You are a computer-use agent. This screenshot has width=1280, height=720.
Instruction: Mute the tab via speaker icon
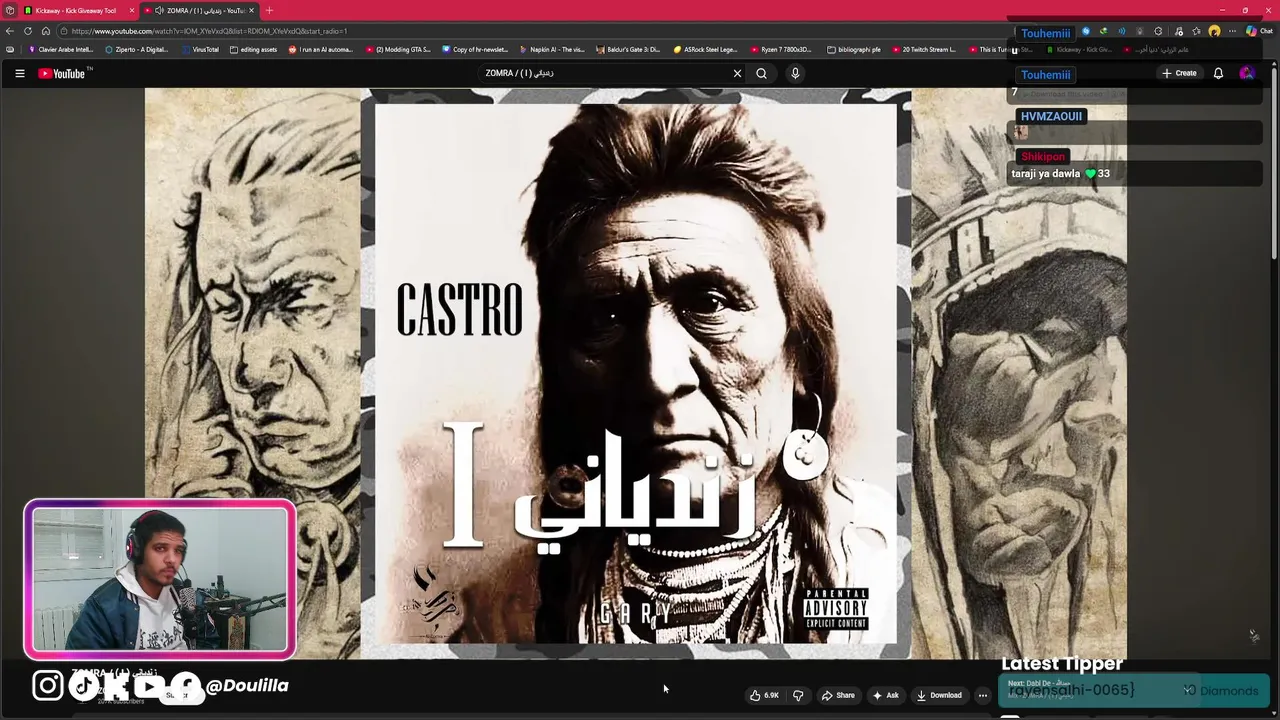[x=160, y=10]
